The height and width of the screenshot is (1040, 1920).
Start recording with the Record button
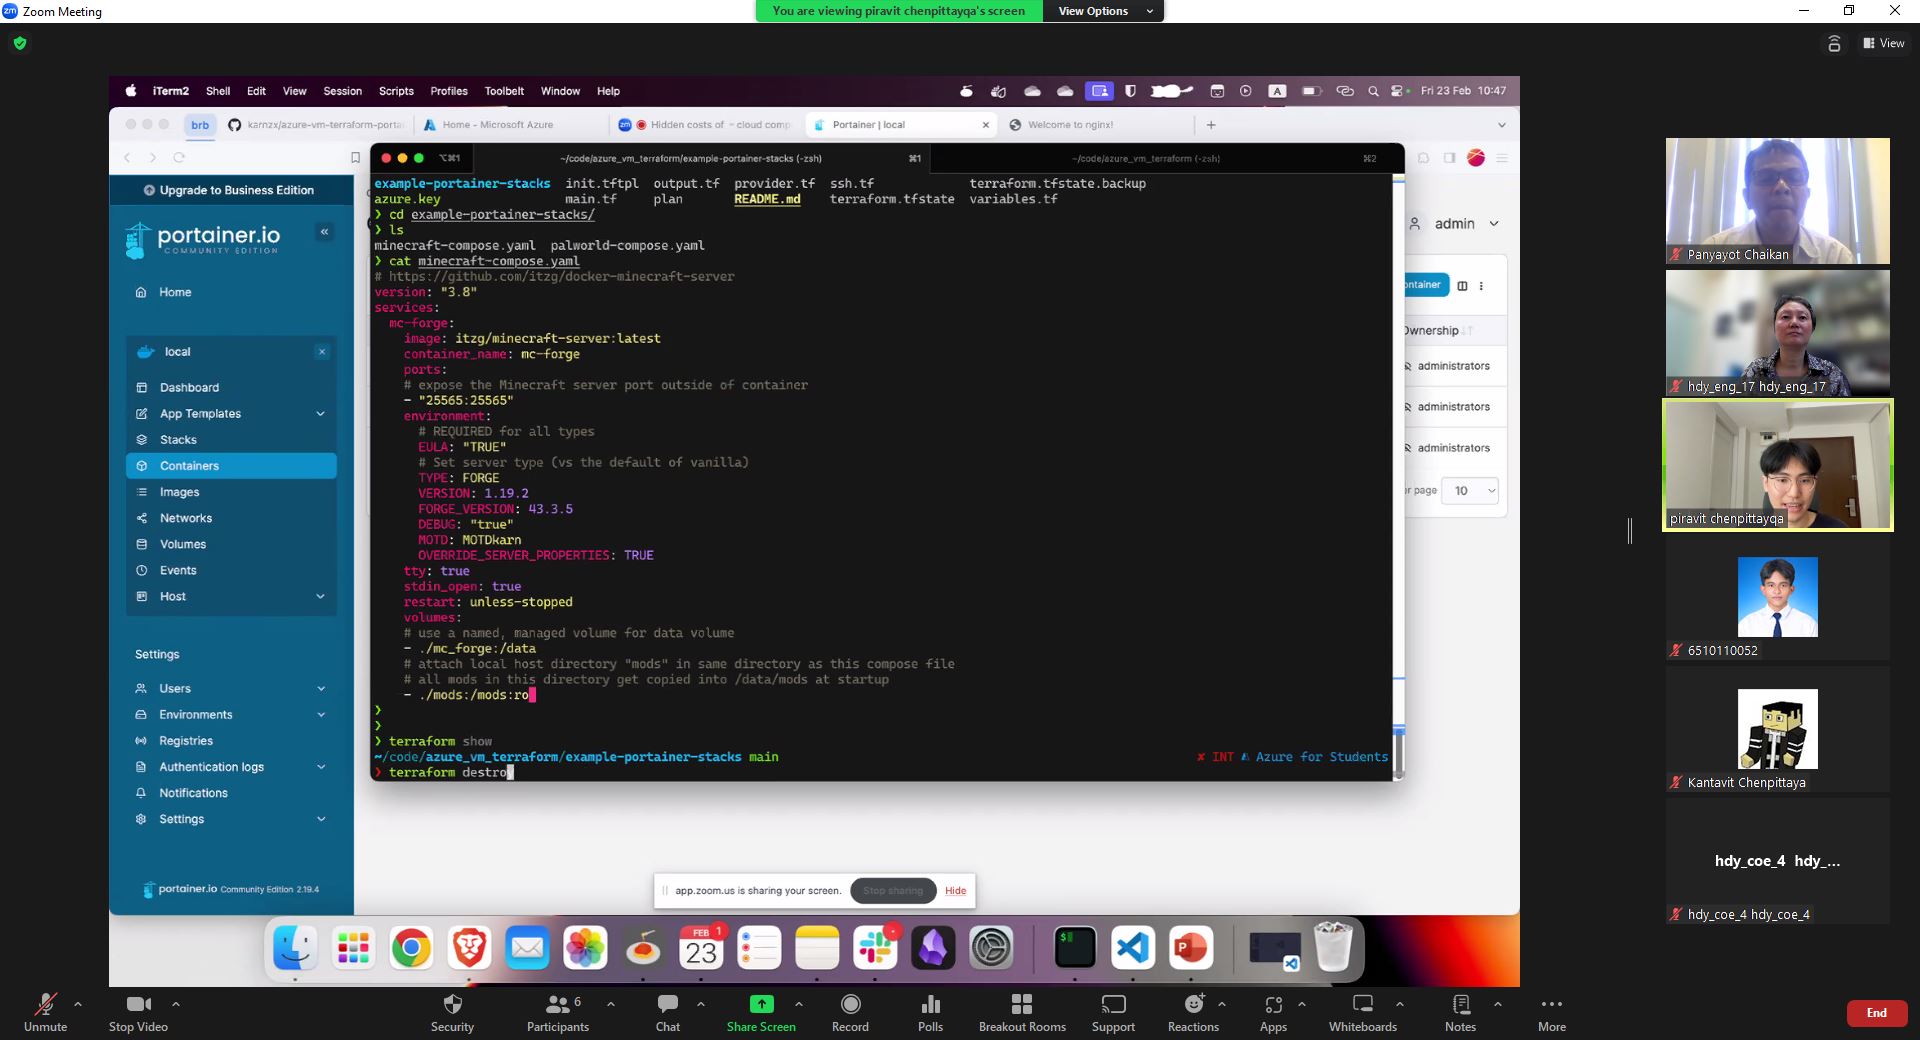[x=850, y=1005]
